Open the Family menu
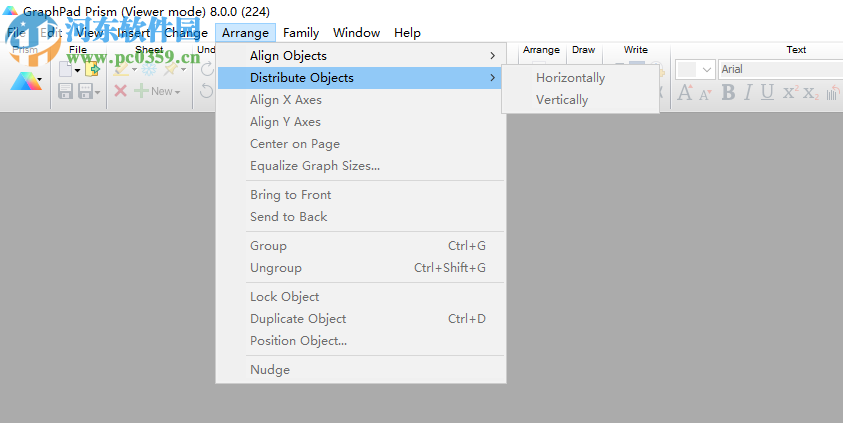 (x=301, y=33)
